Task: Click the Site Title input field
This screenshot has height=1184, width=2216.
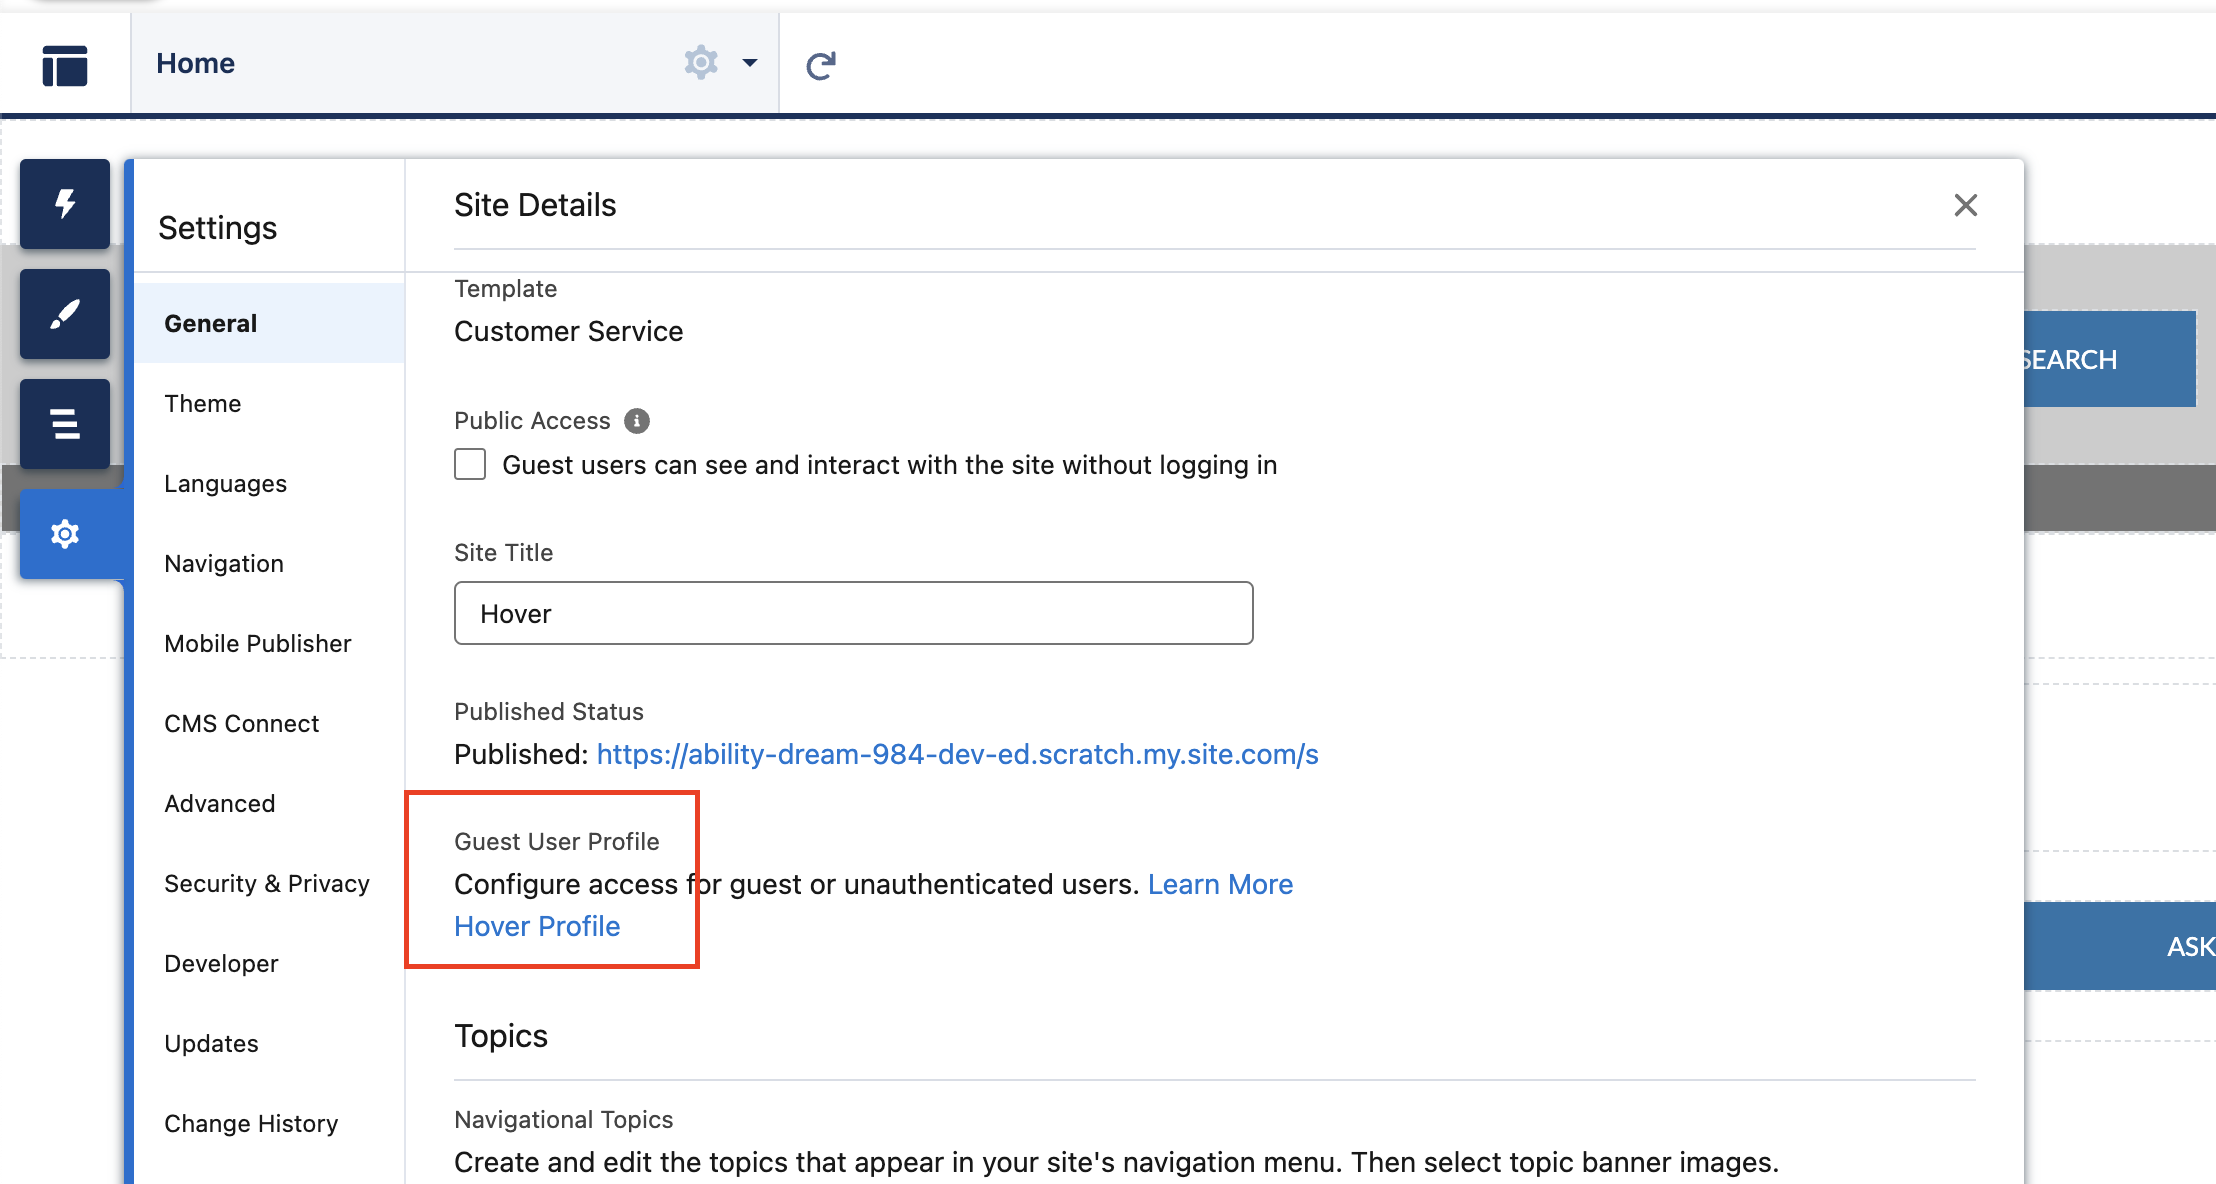Action: pyautogui.click(x=853, y=613)
